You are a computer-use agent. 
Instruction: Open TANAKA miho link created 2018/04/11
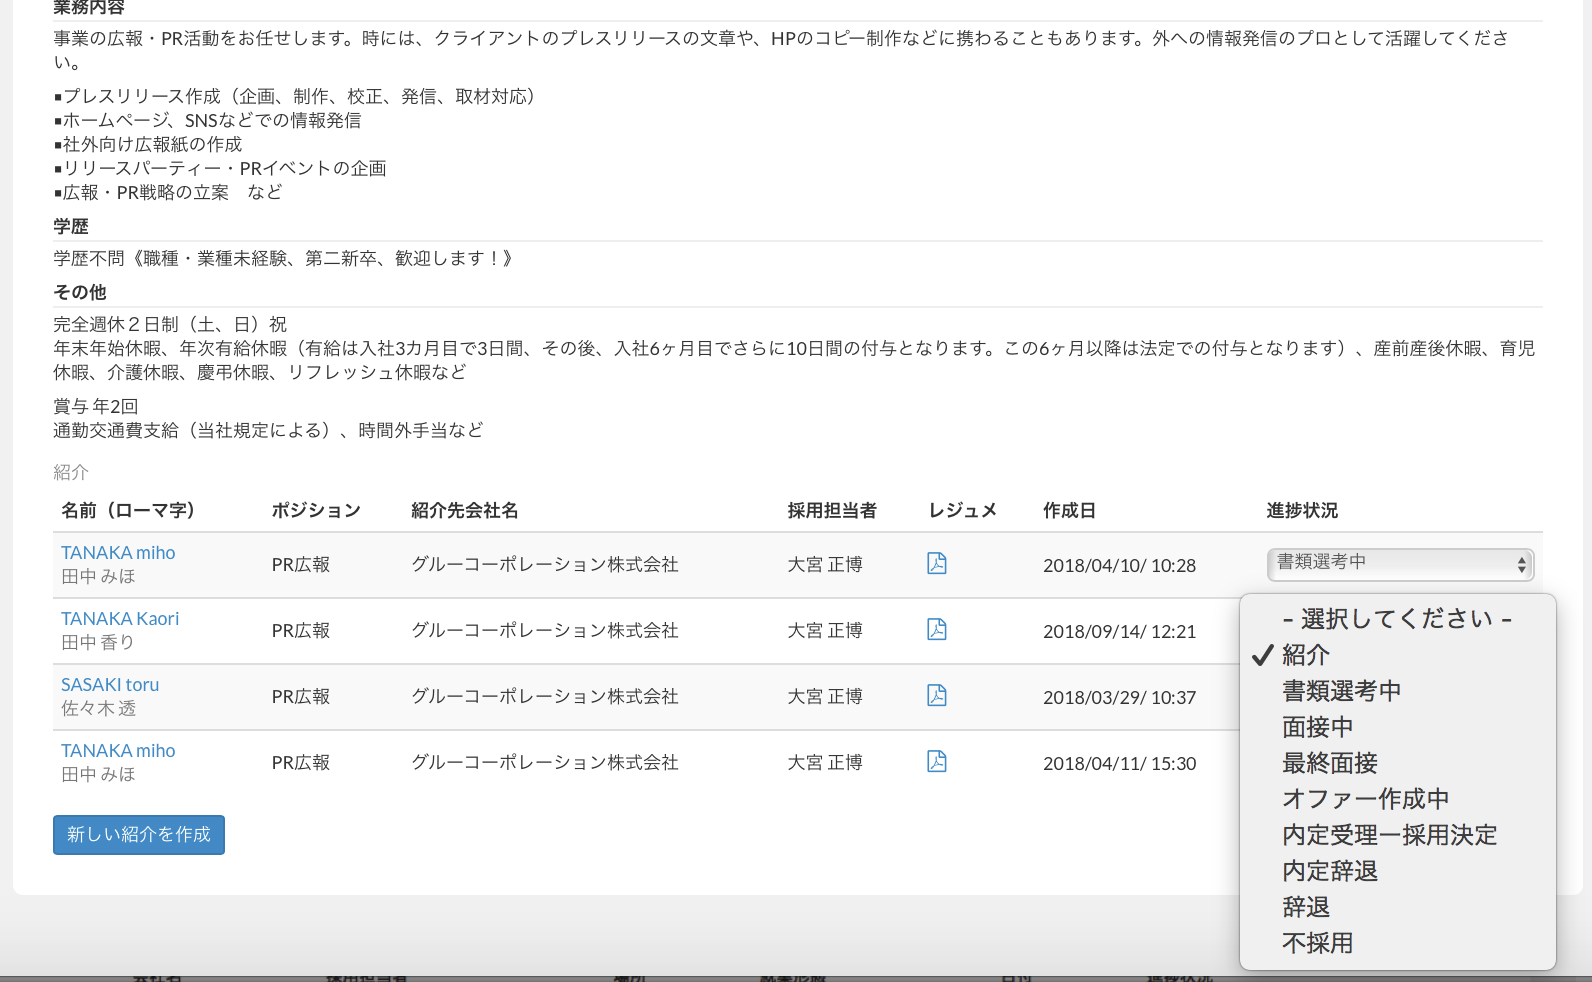(118, 751)
